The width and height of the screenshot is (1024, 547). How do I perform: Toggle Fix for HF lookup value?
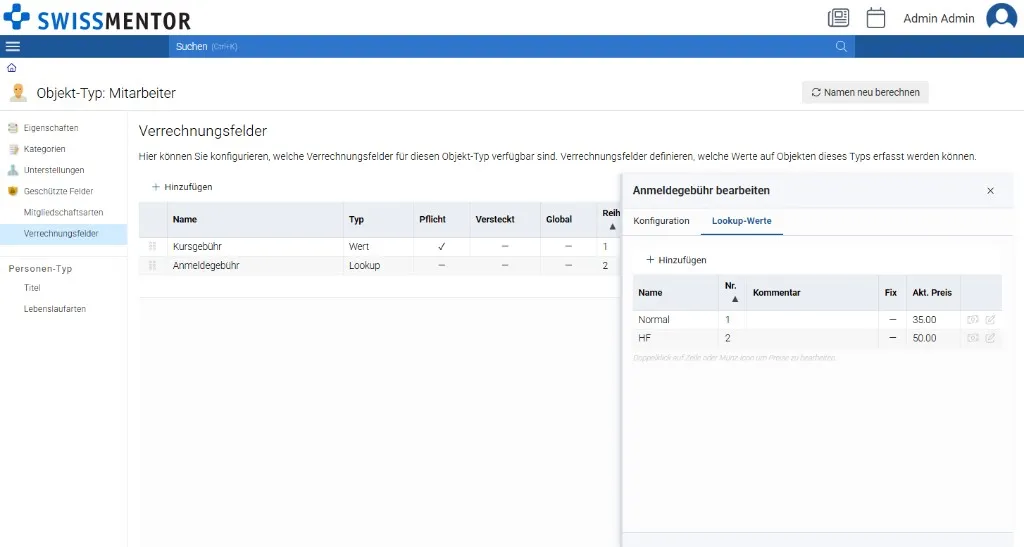[x=893, y=338]
